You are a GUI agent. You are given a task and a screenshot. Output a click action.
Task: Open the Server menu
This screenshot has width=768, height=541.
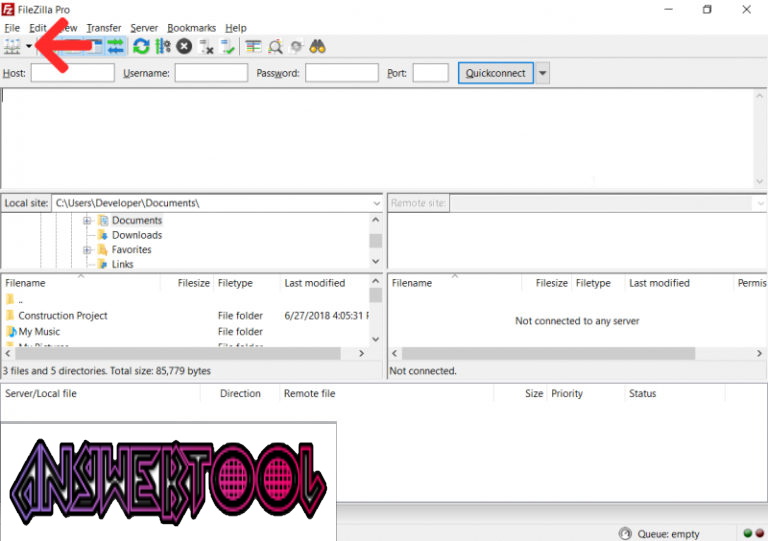click(x=144, y=28)
